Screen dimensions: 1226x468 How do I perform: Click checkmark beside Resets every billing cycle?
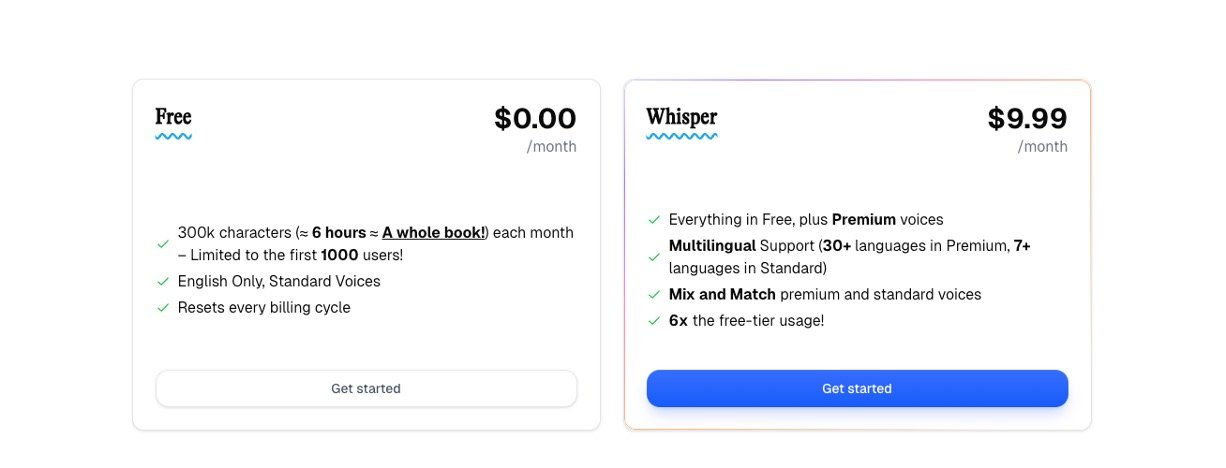pos(162,308)
